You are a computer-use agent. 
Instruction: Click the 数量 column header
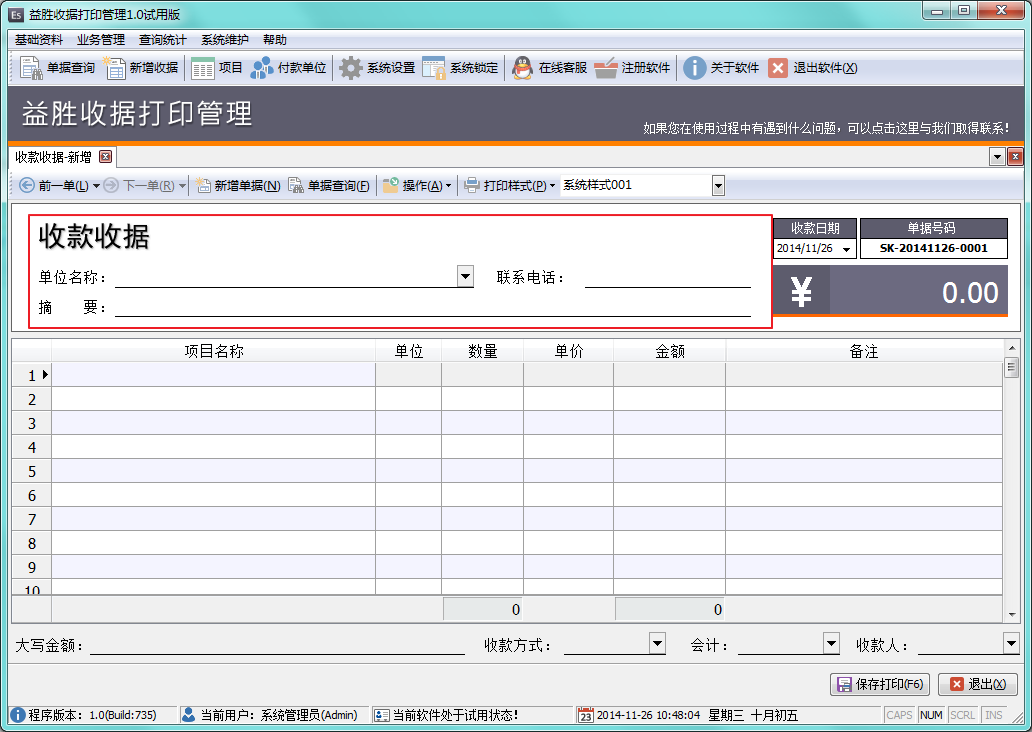[482, 351]
